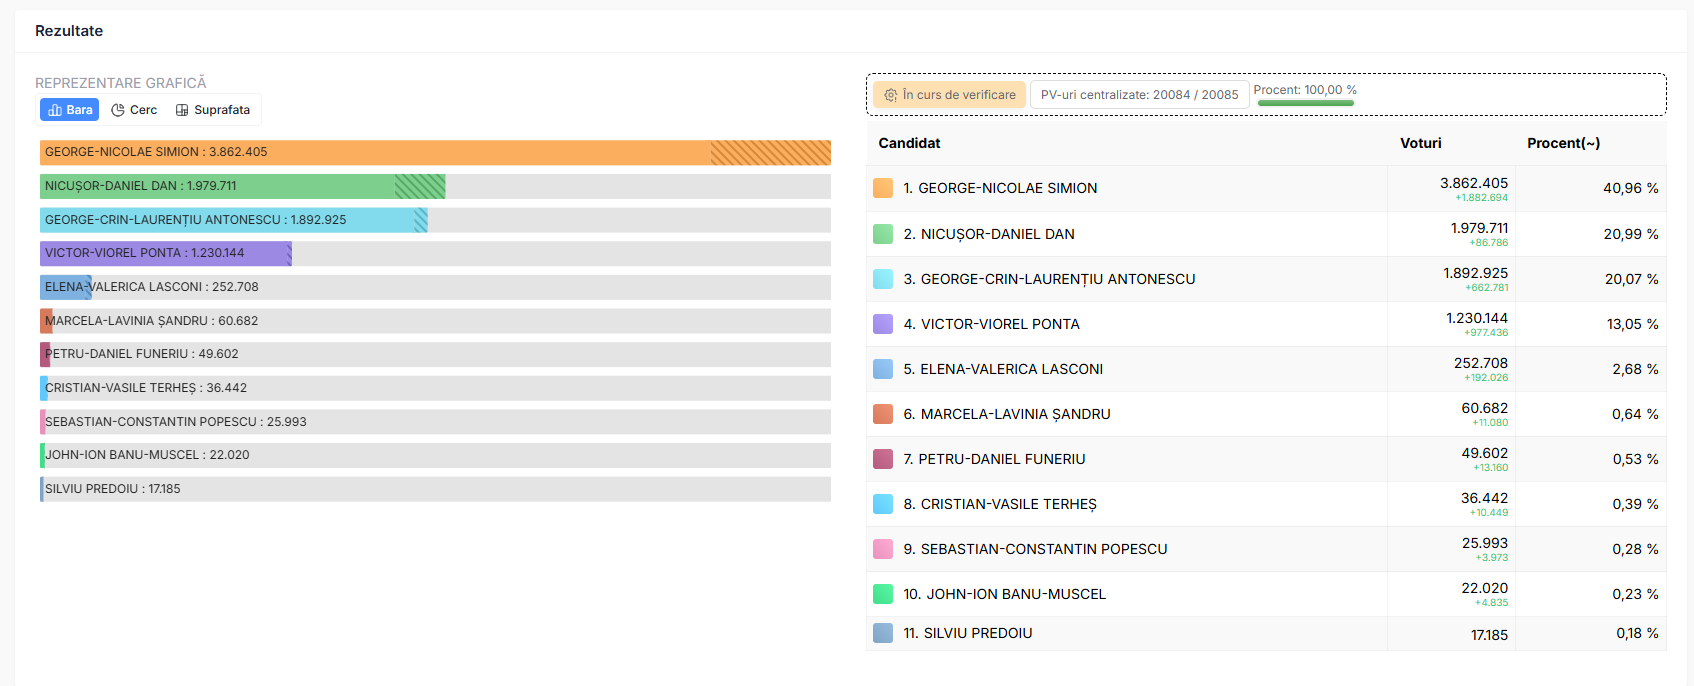1694x686 pixels.
Task: Select the Silviu Predoiu table row
Action: coord(1265,633)
